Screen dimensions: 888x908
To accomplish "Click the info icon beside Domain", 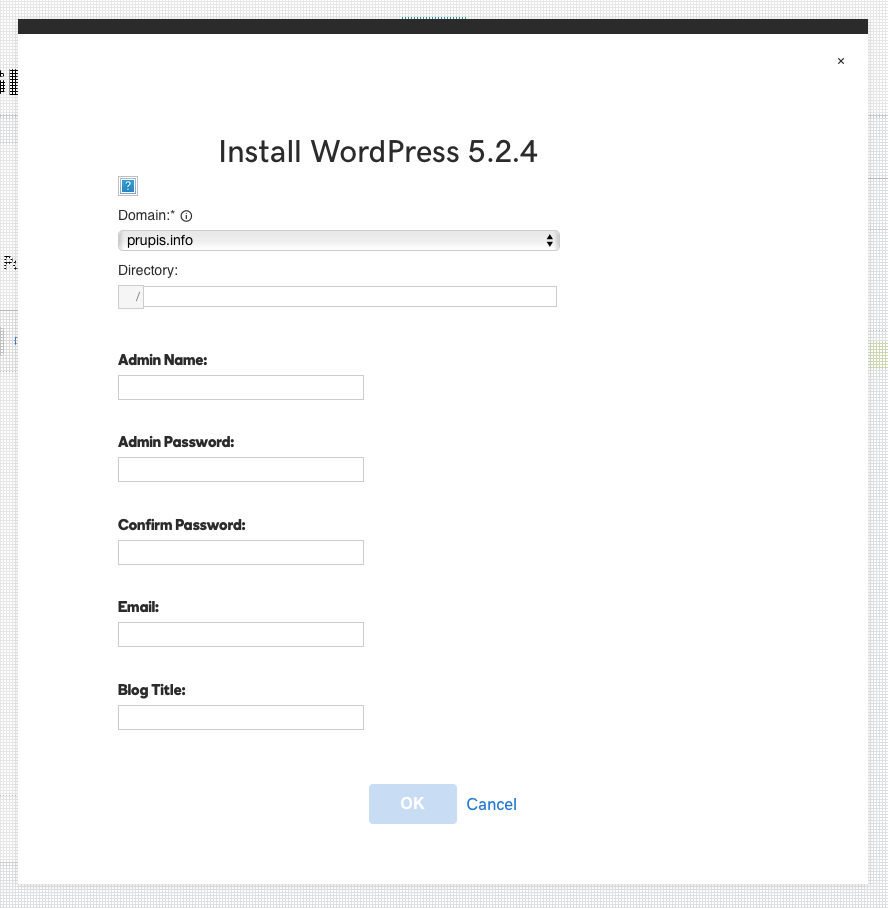I will click(186, 215).
